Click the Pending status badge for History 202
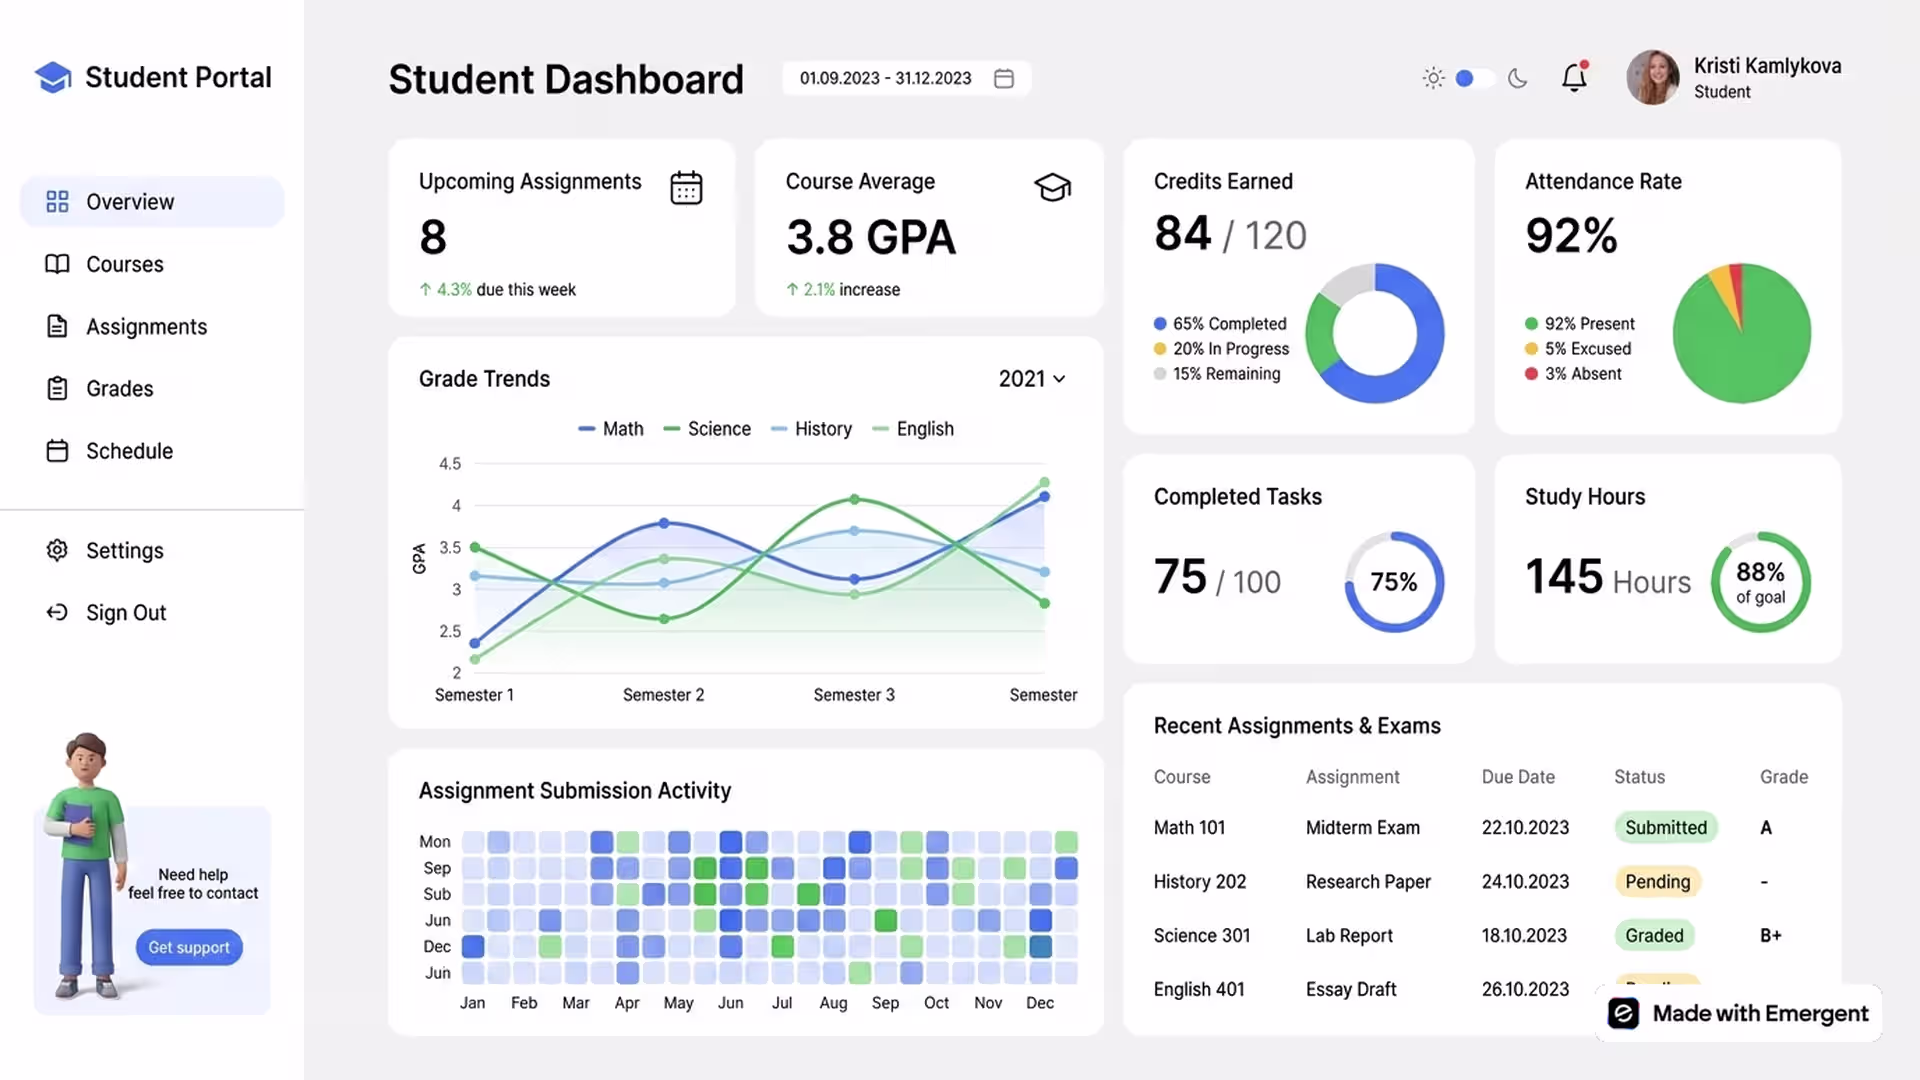 pyautogui.click(x=1657, y=881)
